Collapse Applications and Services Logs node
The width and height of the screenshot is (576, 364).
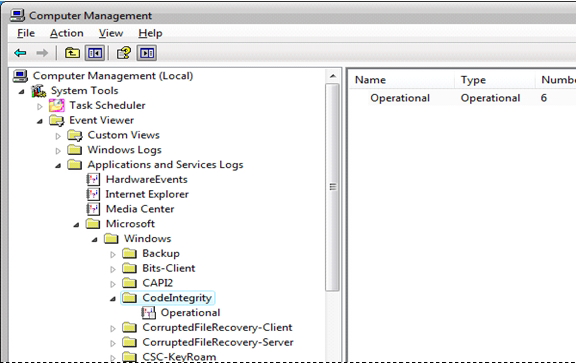tap(58, 166)
